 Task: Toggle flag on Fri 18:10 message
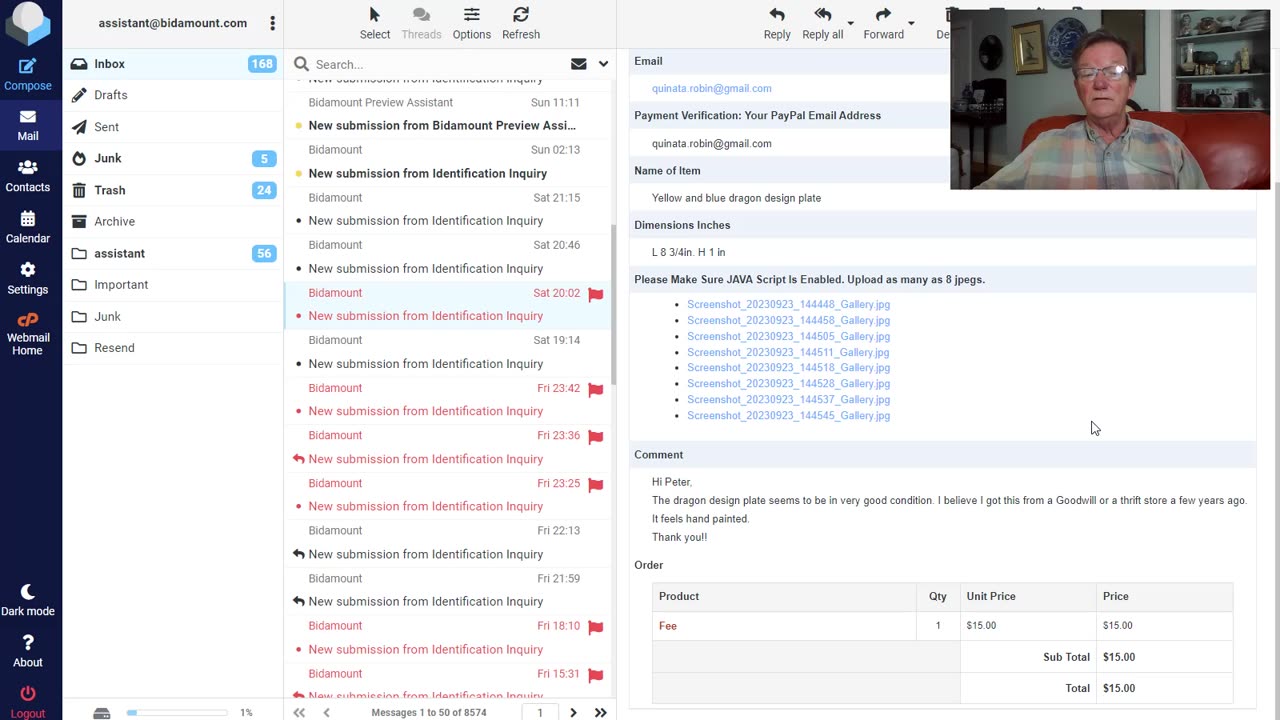596,627
